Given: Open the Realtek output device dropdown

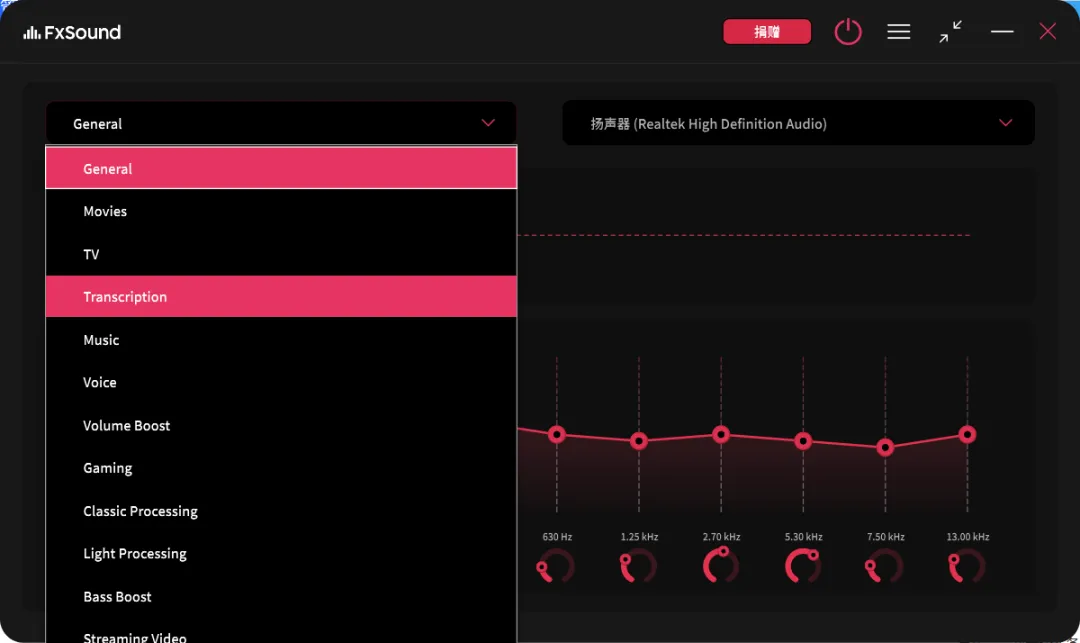Looking at the screenshot, I should click(x=798, y=123).
